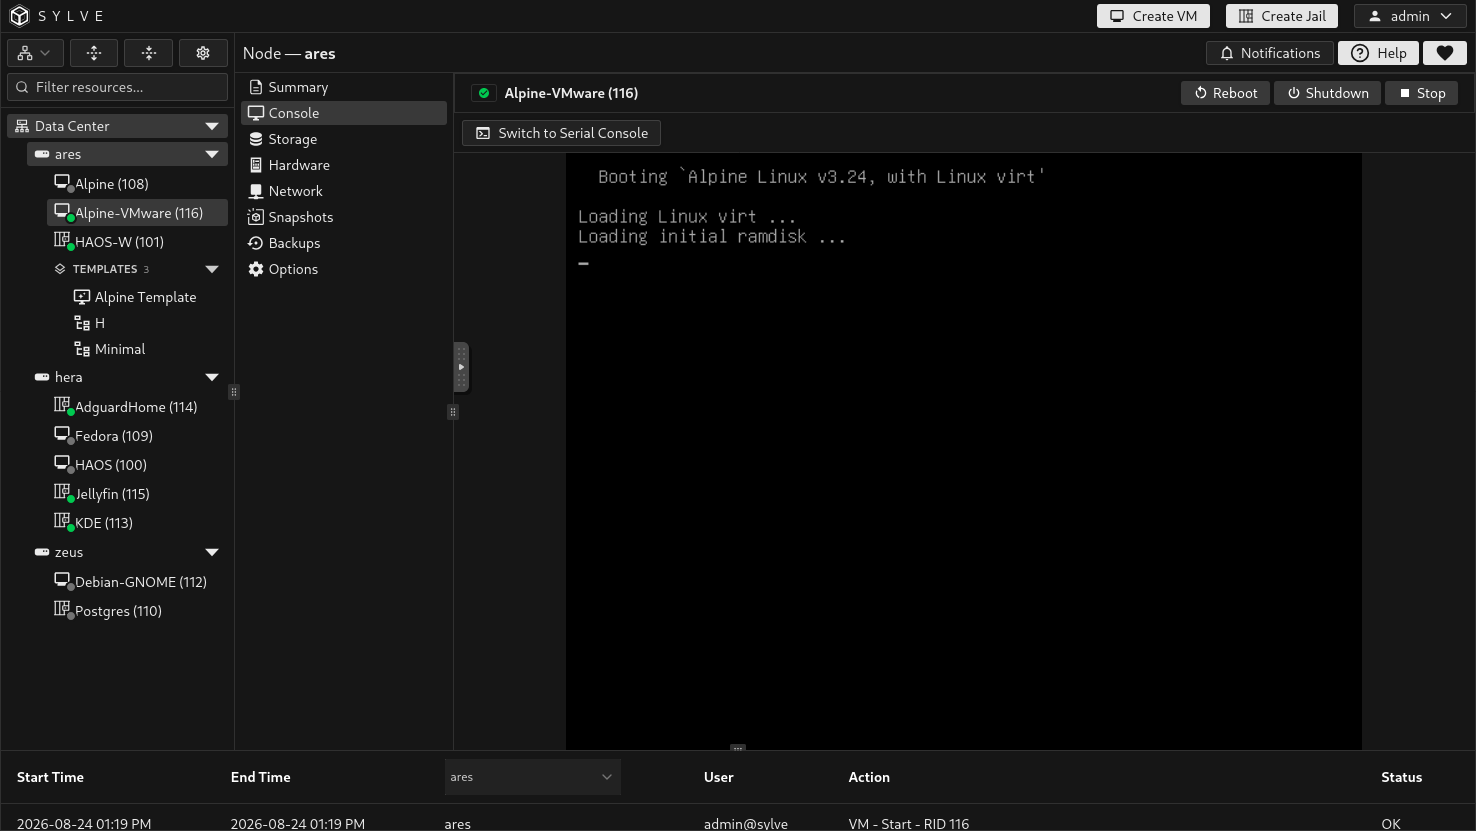
Task: Open the Network tab
Action: click(344, 191)
